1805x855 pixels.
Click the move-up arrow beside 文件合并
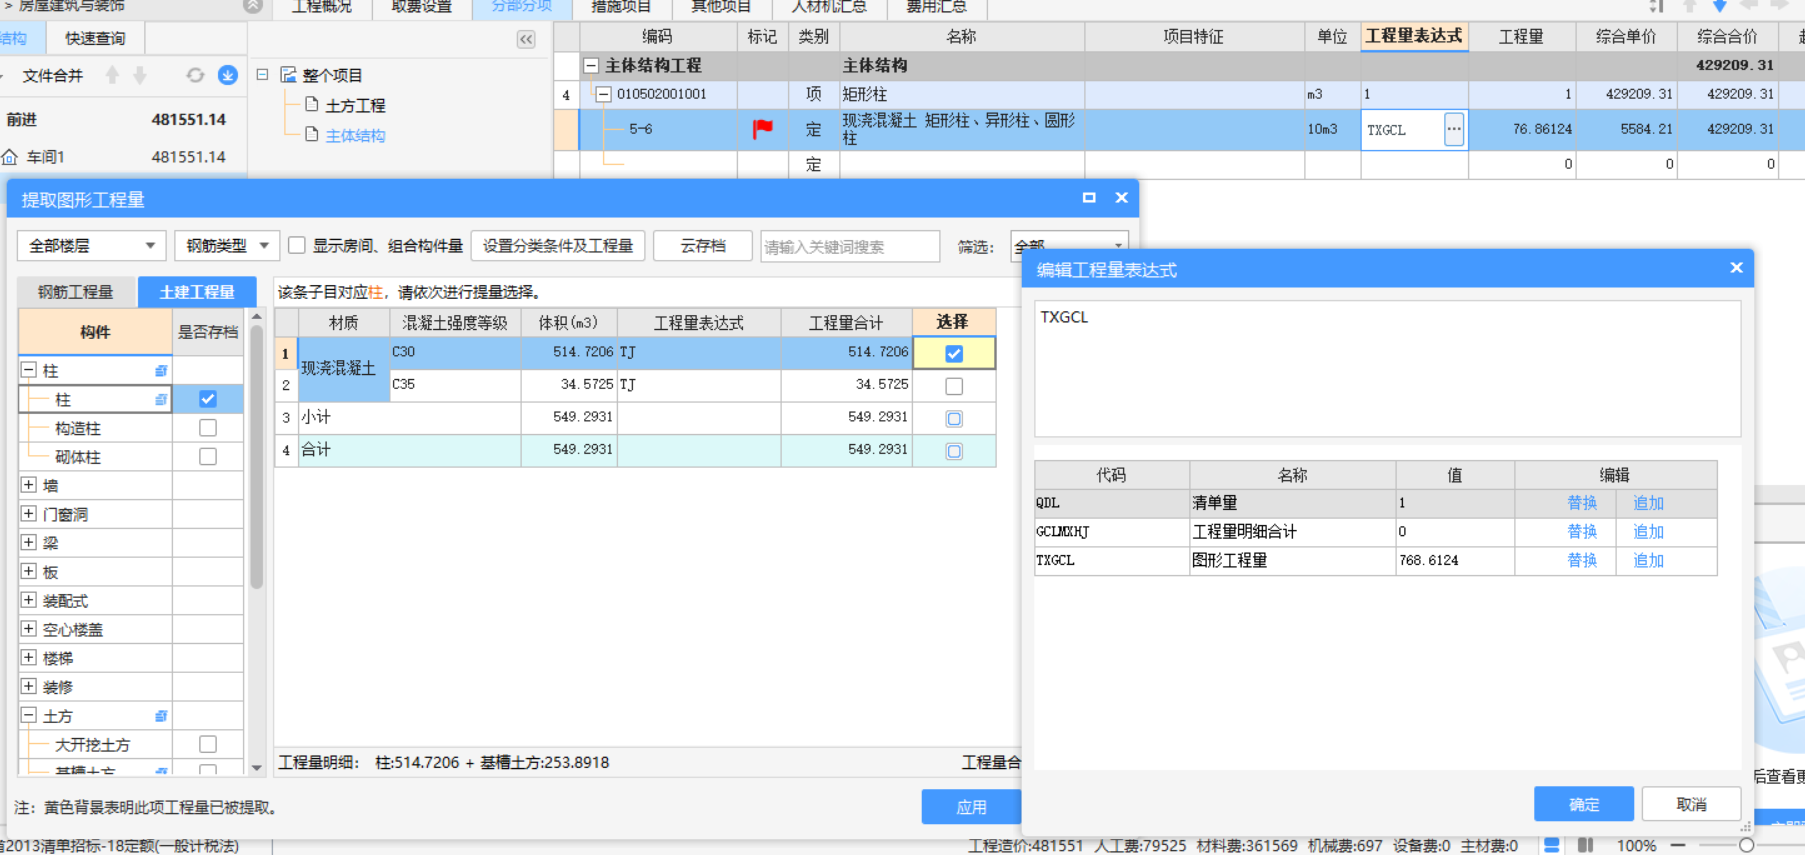[112, 75]
